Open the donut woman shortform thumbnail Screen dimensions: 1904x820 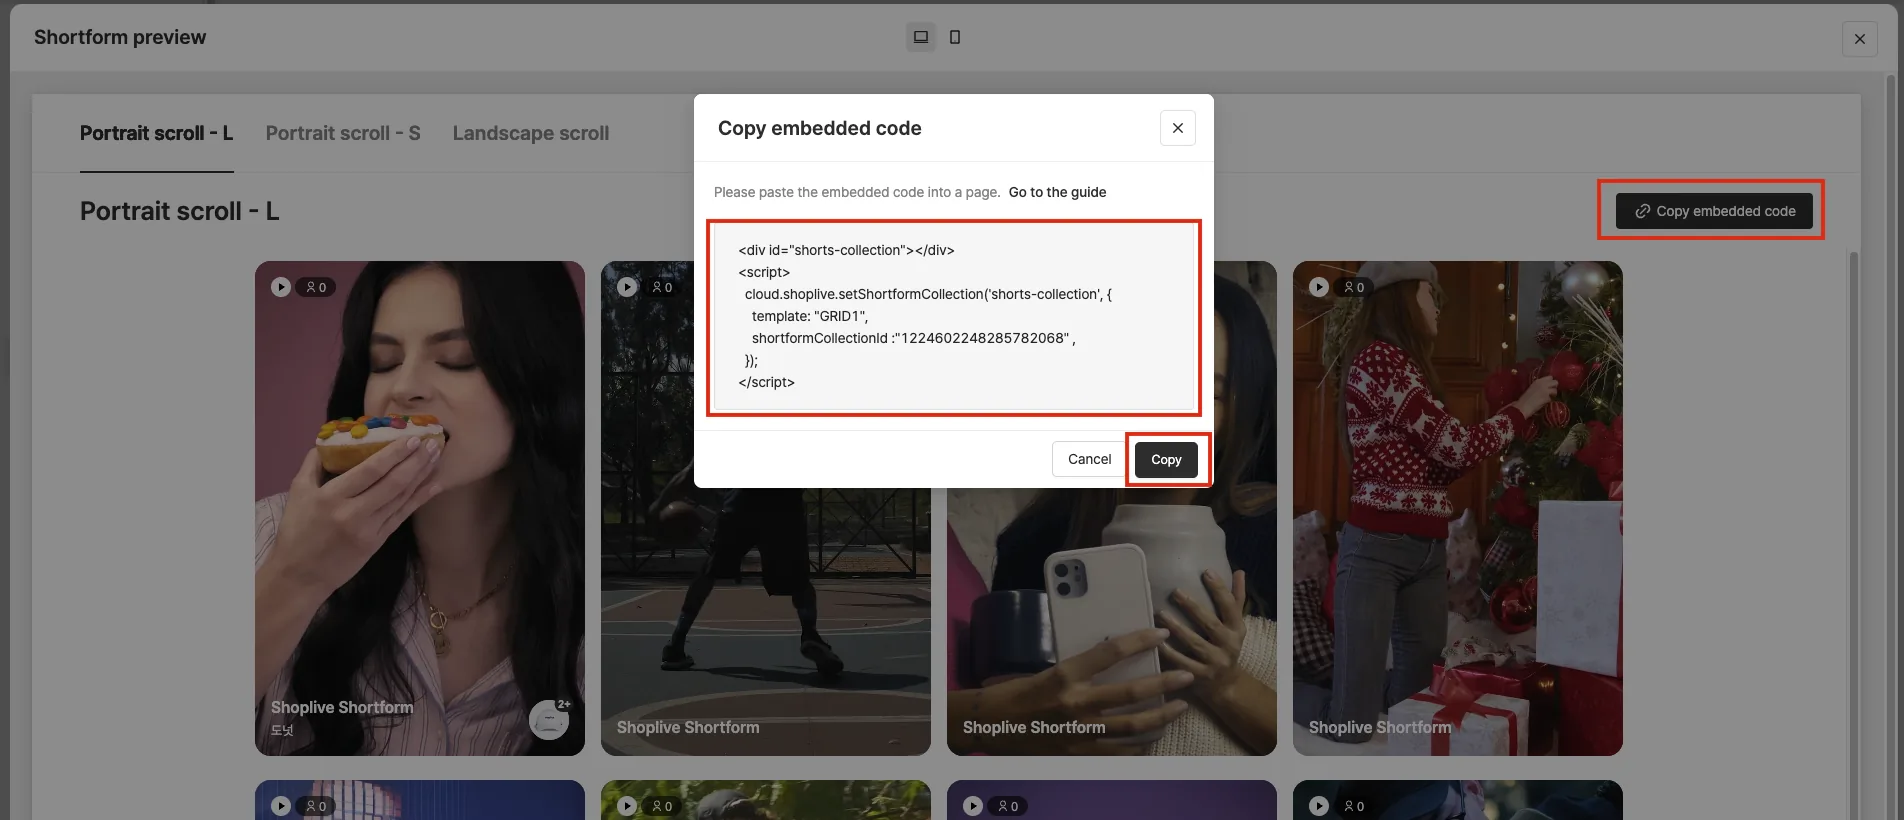tap(419, 508)
